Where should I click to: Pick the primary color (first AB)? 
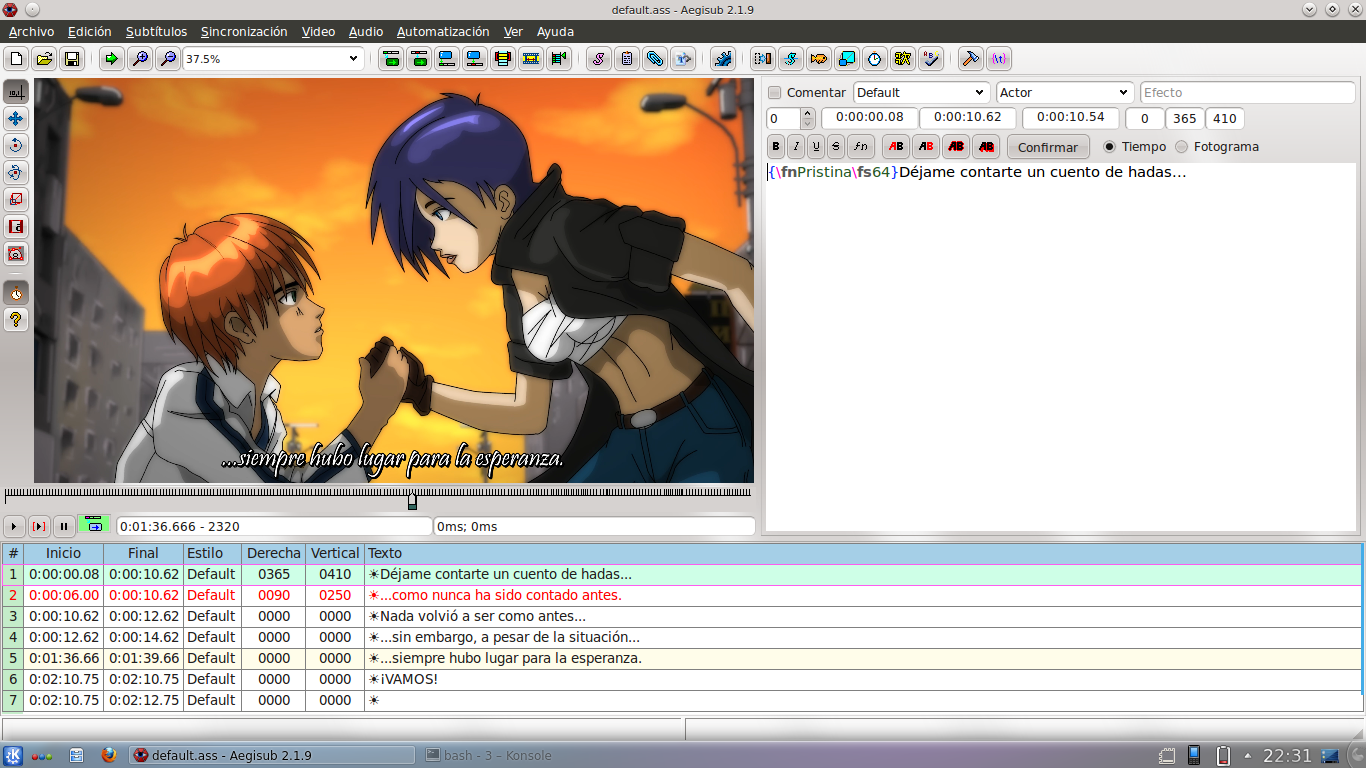[x=896, y=147]
